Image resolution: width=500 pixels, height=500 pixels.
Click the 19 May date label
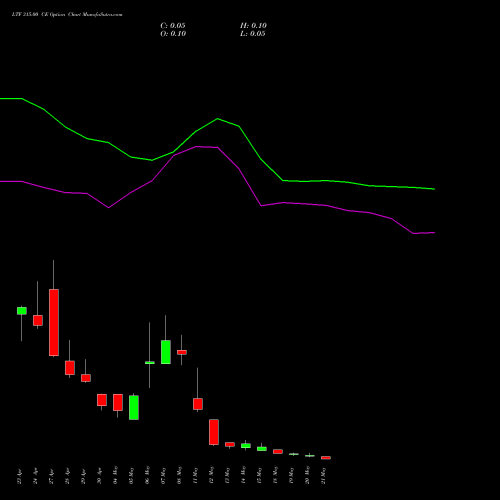(292, 475)
